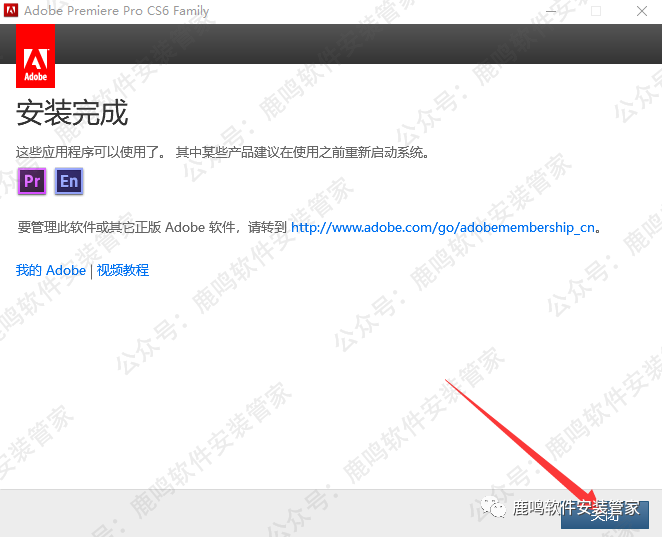Close the window using the title bar X
662x537 pixels.
pos(640,11)
